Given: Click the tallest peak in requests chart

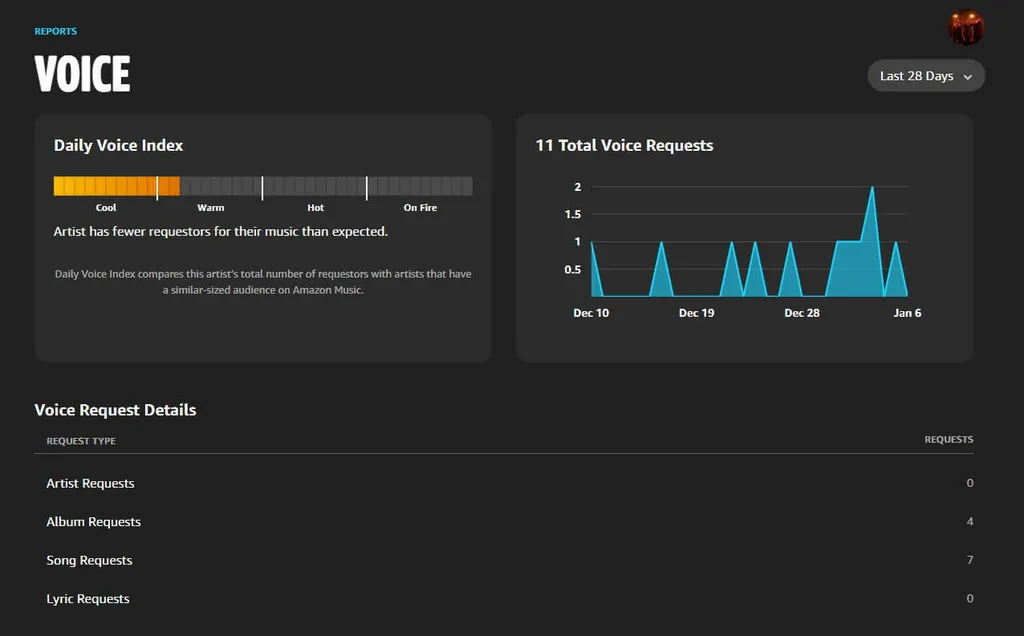Looking at the screenshot, I should click(872, 189).
